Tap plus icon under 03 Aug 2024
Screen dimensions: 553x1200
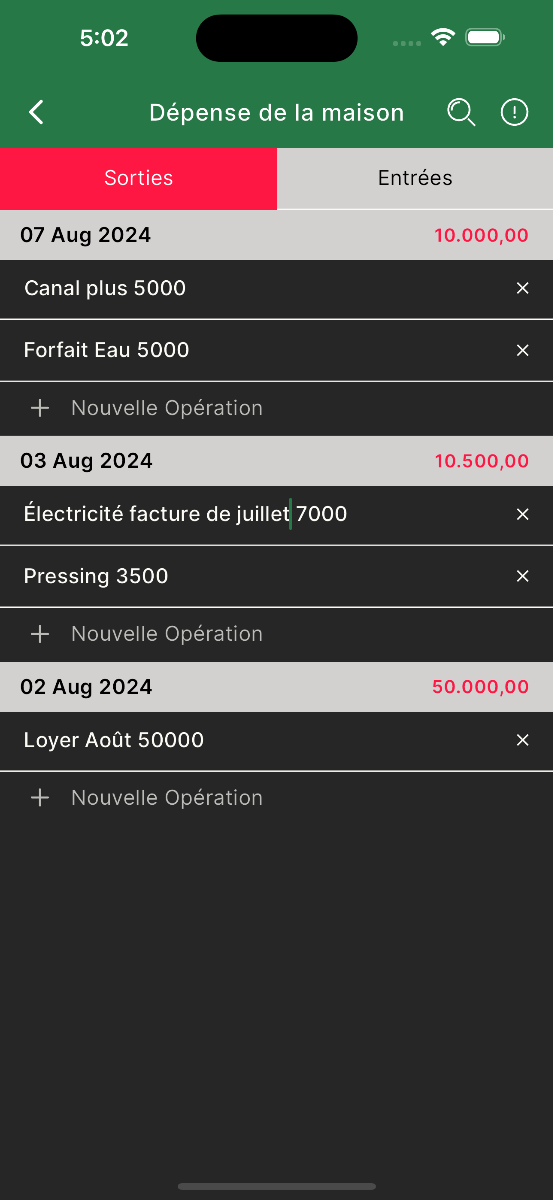tap(40, 634)
